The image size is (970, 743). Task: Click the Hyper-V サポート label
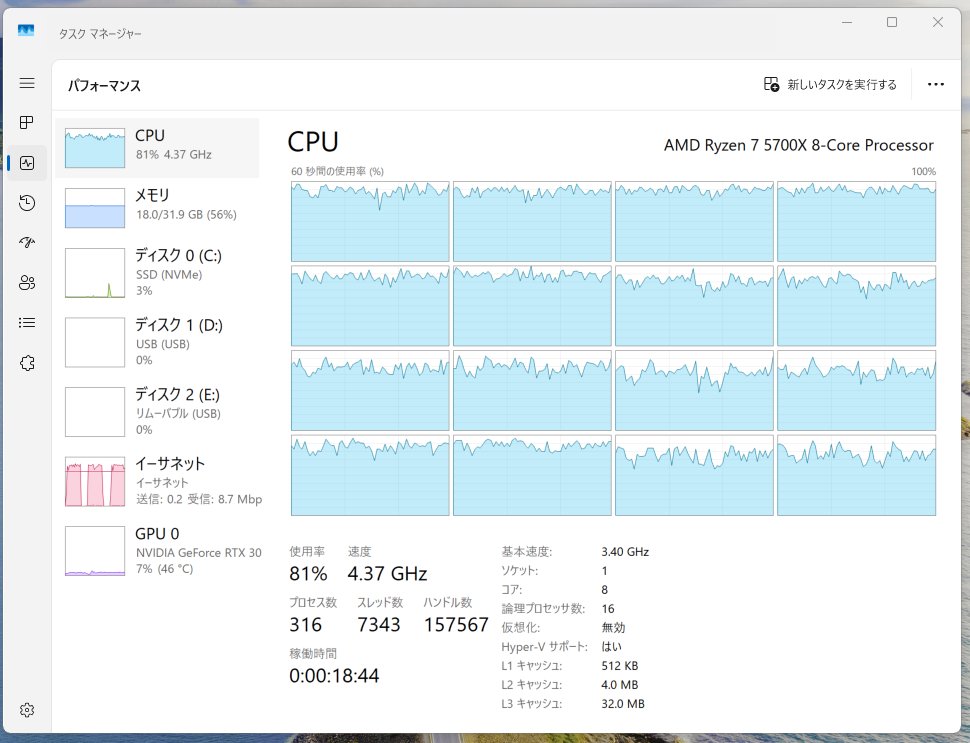(x=544, y=646)
